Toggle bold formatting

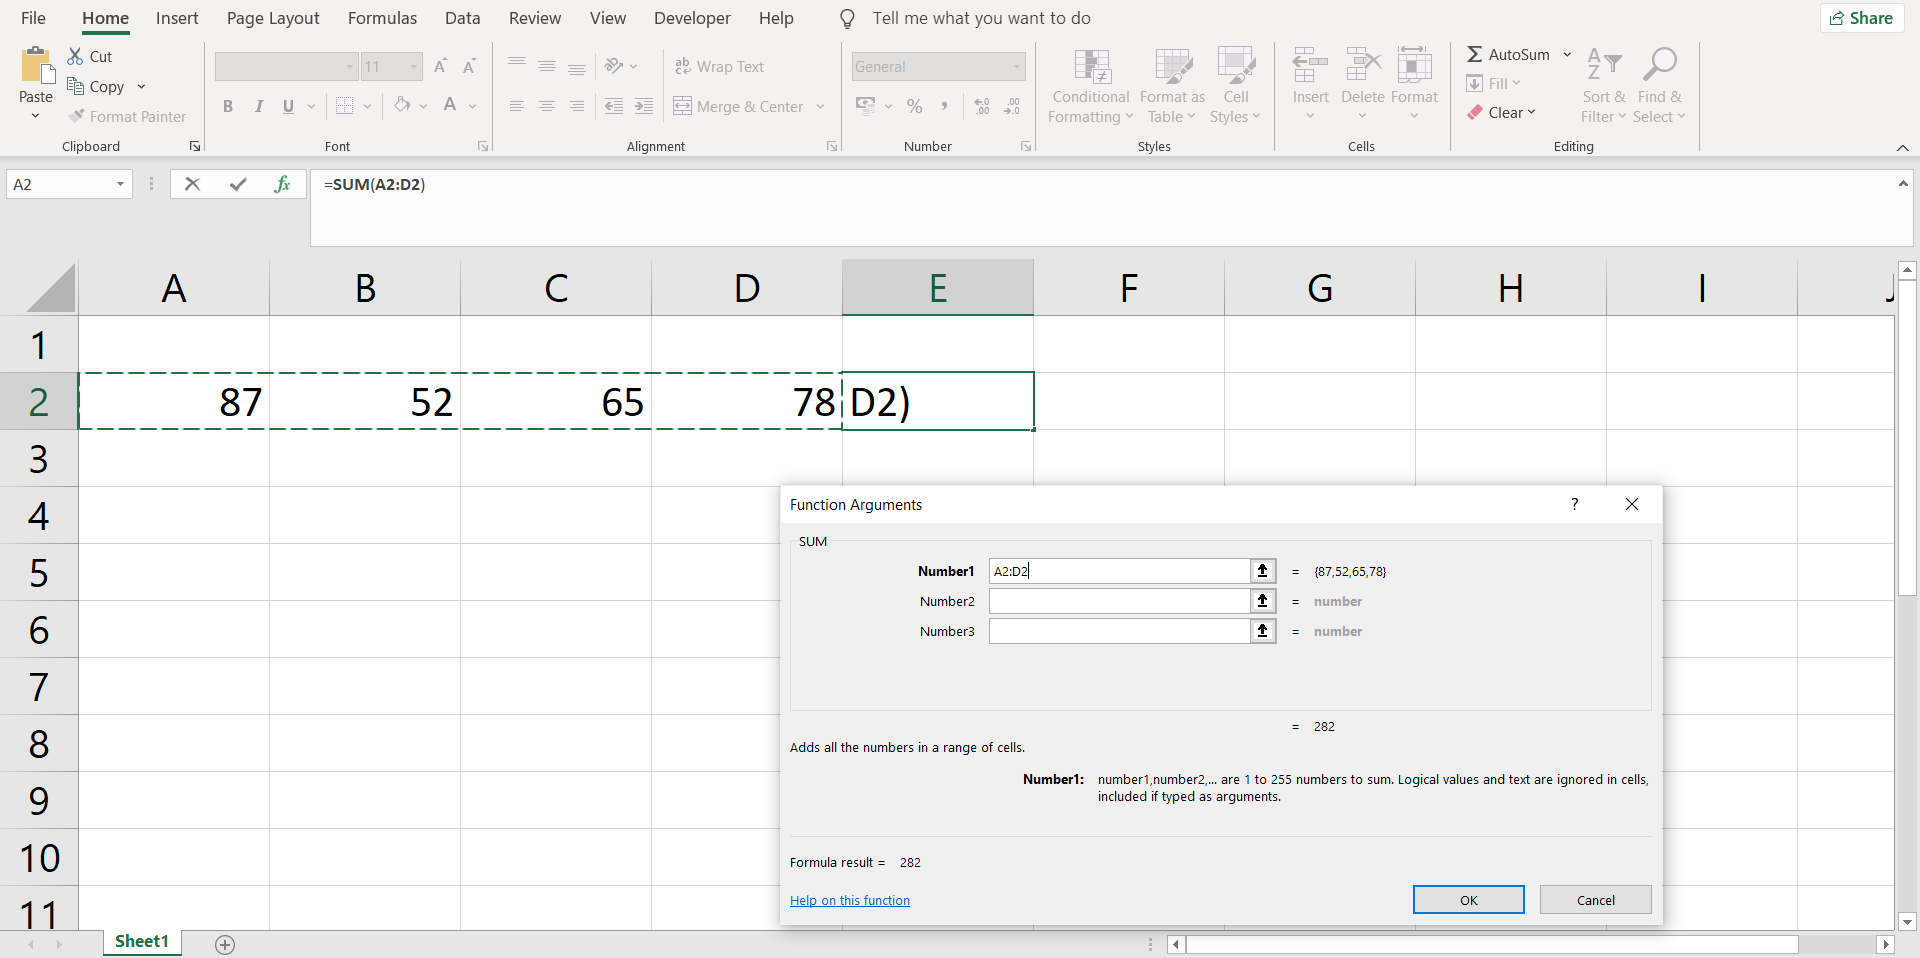[x=228, y=106]
